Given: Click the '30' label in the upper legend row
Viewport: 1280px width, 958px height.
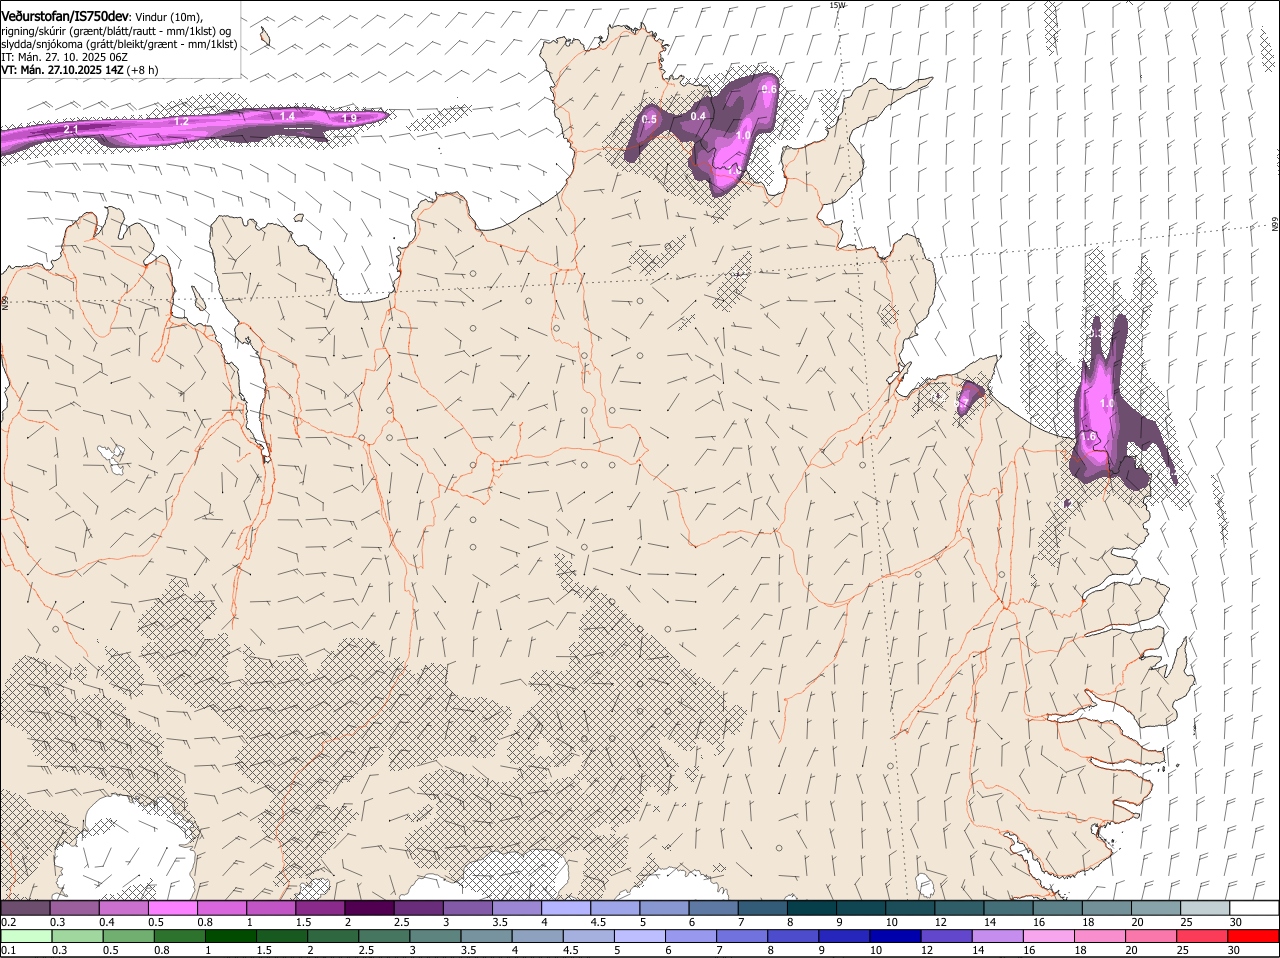Looking at the screenshot, I should (1236, 922).
